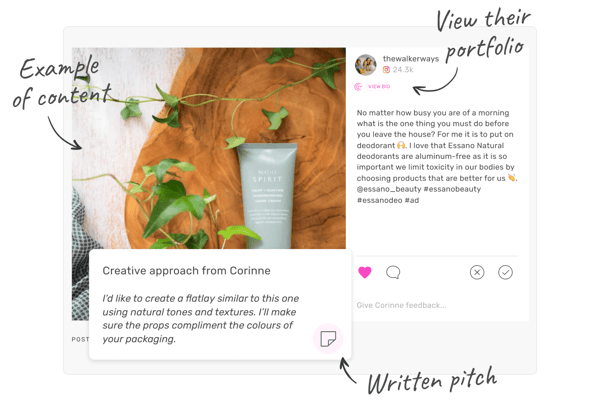This screenshot has height=401, width=600.
Task: Select the Creative approach from Corinne heading
Action: click(186, 271)
